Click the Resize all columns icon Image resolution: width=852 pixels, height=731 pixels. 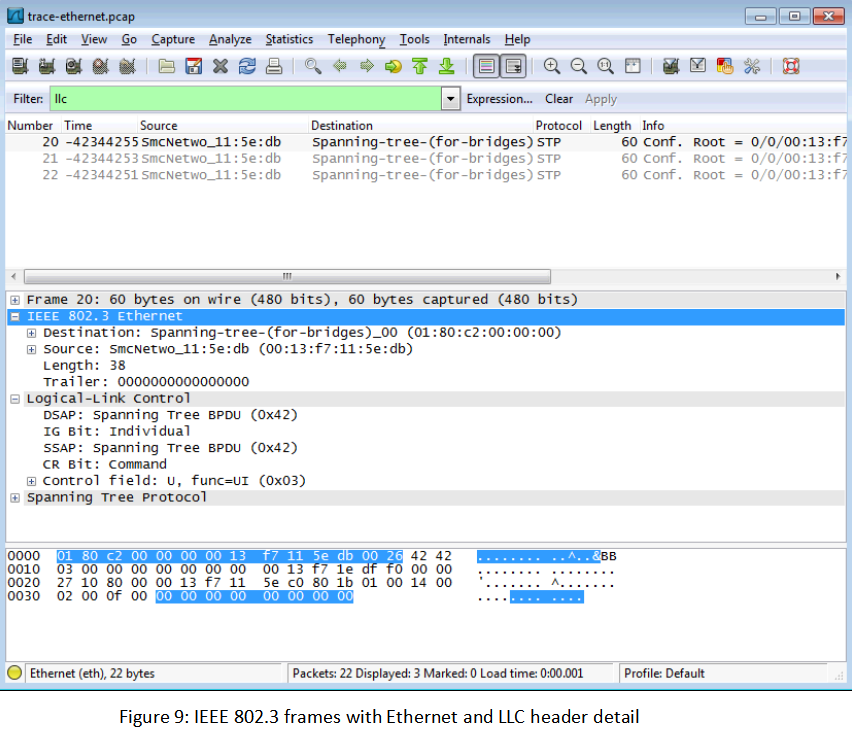click(632, 66)
